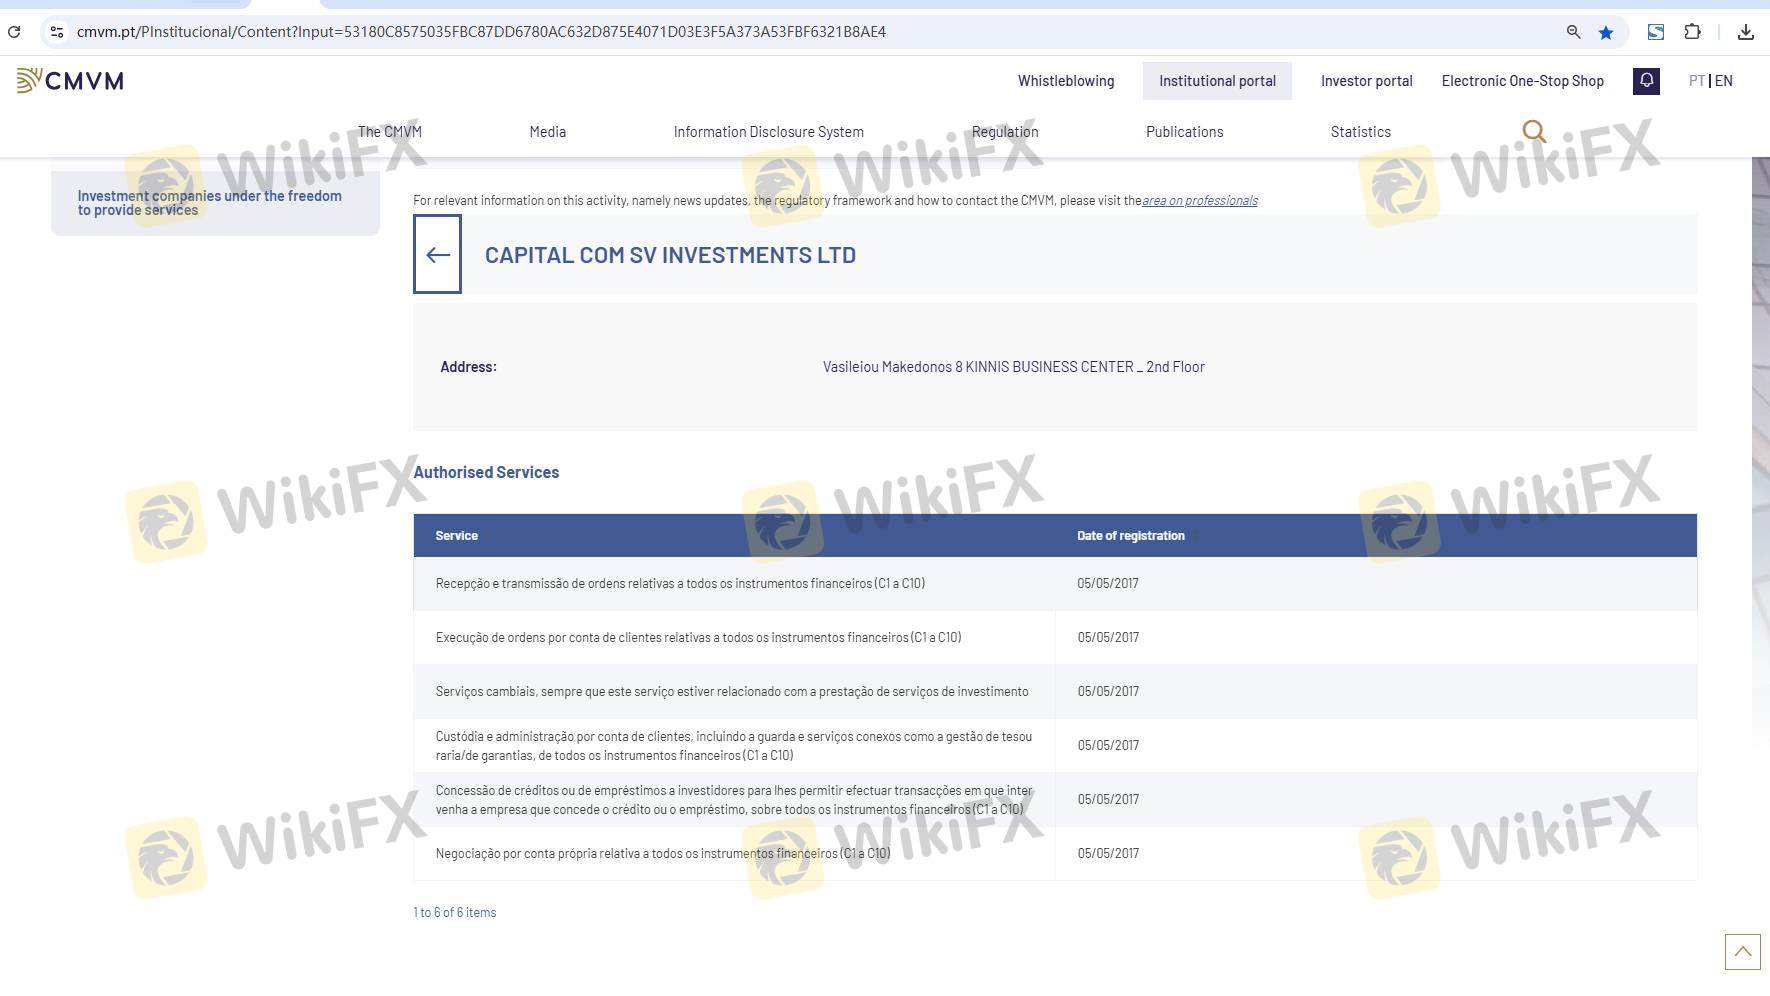Select row 'Execução de ordens por conta de clientes'
This screenshot has height=996, width=1770.
(1055, 637)
